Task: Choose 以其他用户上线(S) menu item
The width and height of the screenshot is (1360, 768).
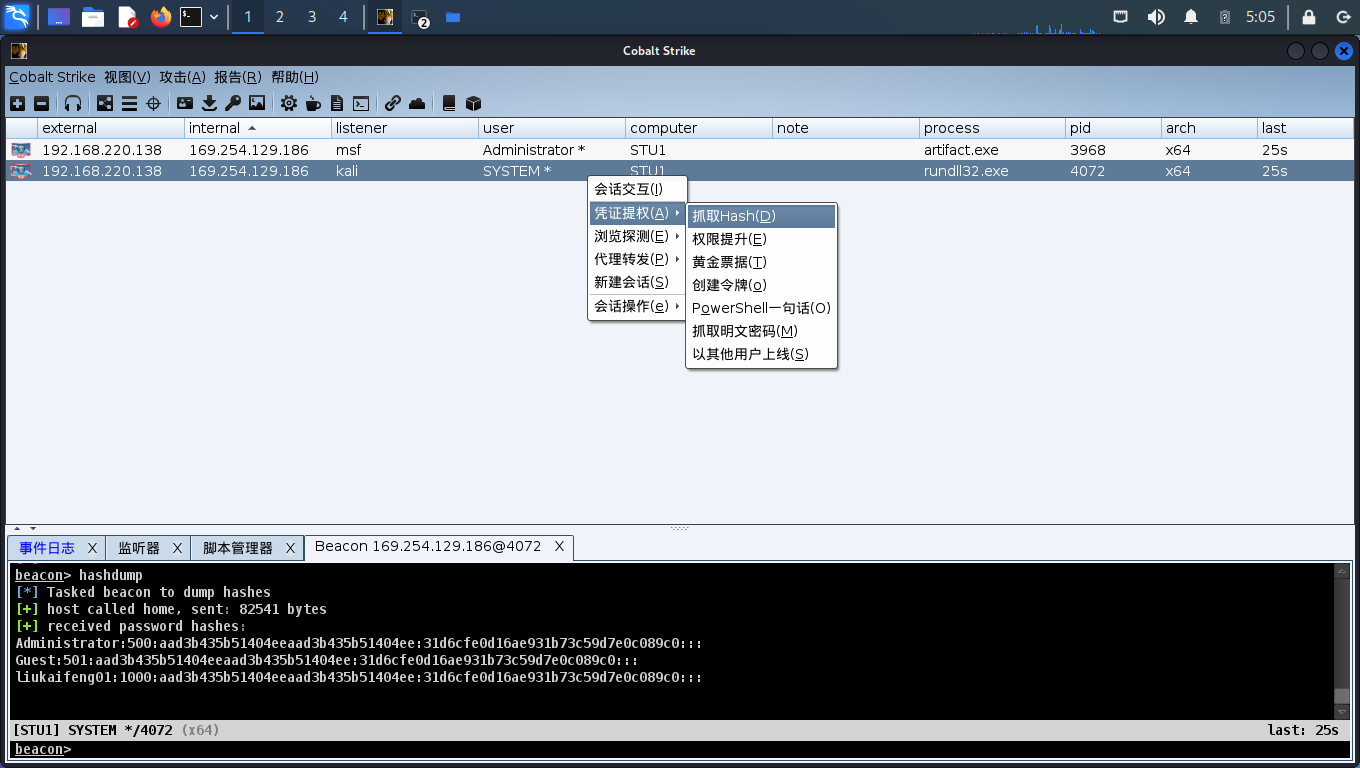Action: click(761, 354)
